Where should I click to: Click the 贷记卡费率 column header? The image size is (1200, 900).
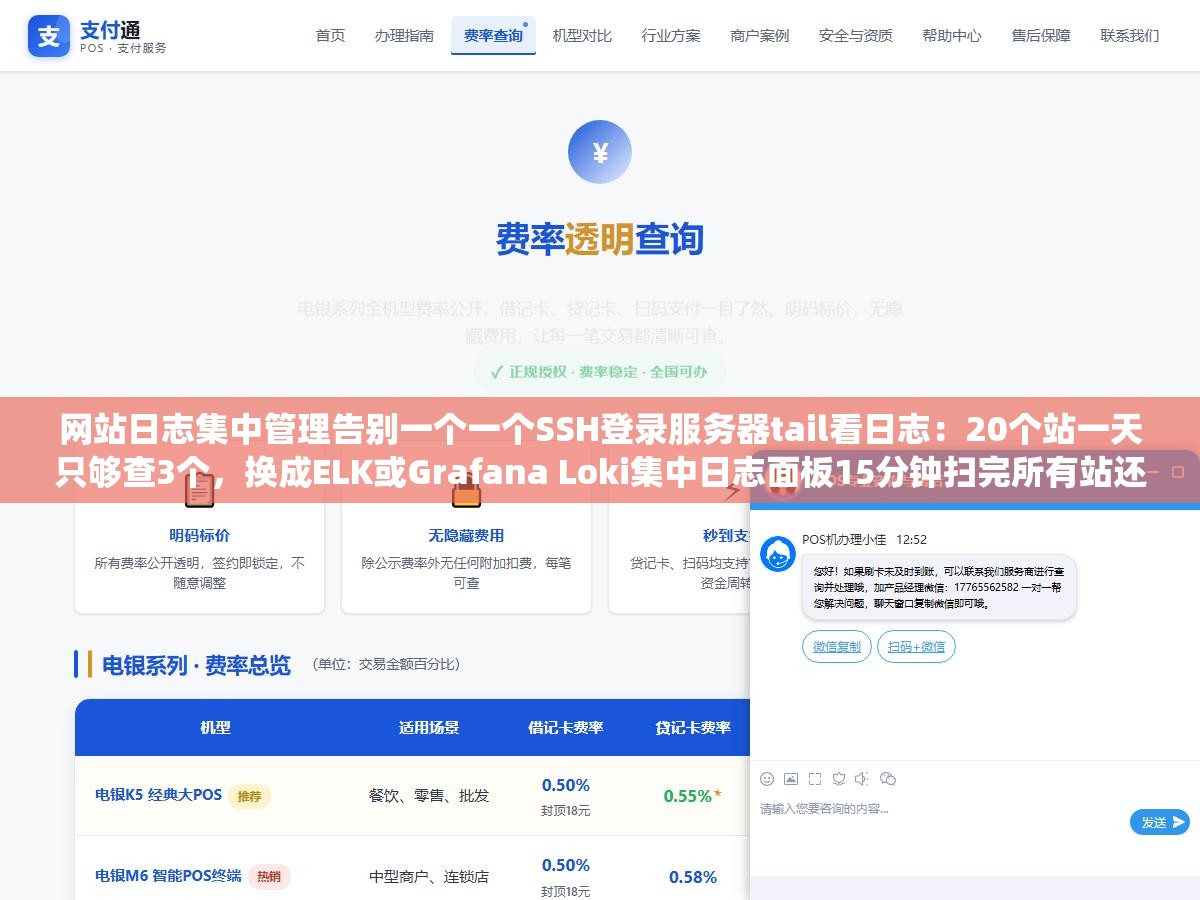pyautogui.click(x=693, y=727)
